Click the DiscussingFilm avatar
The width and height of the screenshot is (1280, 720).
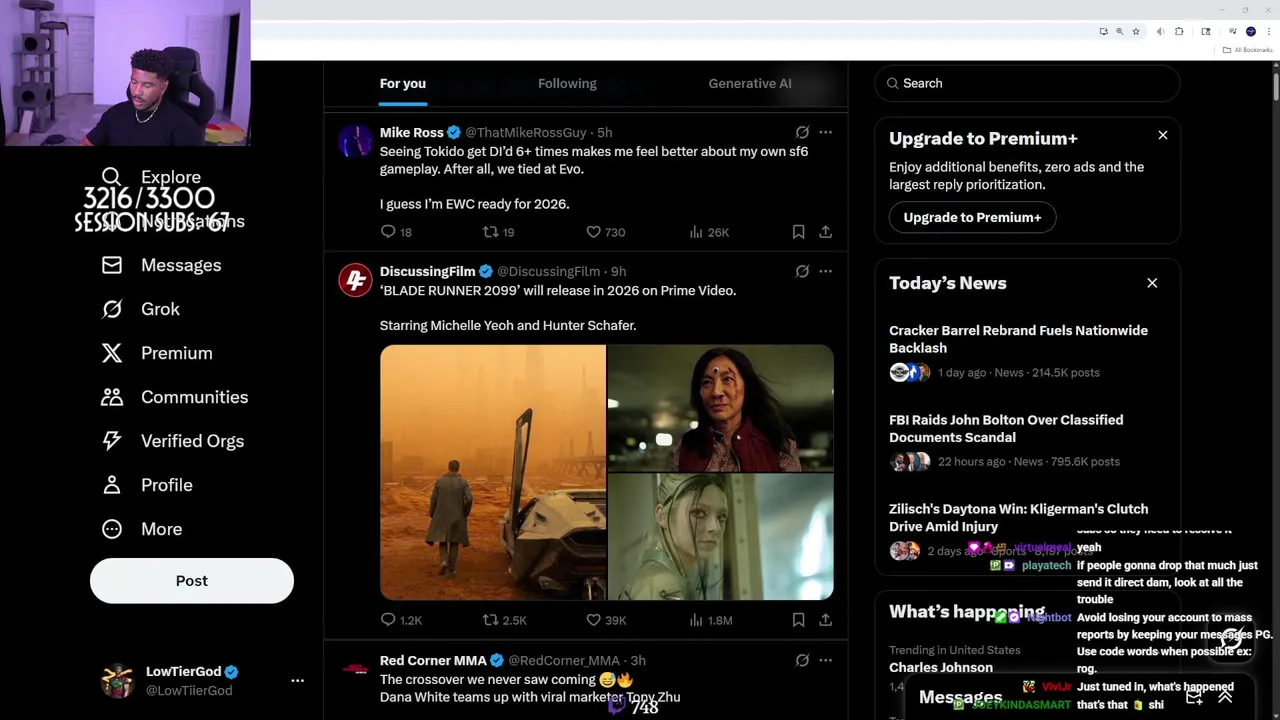(355, 280)
